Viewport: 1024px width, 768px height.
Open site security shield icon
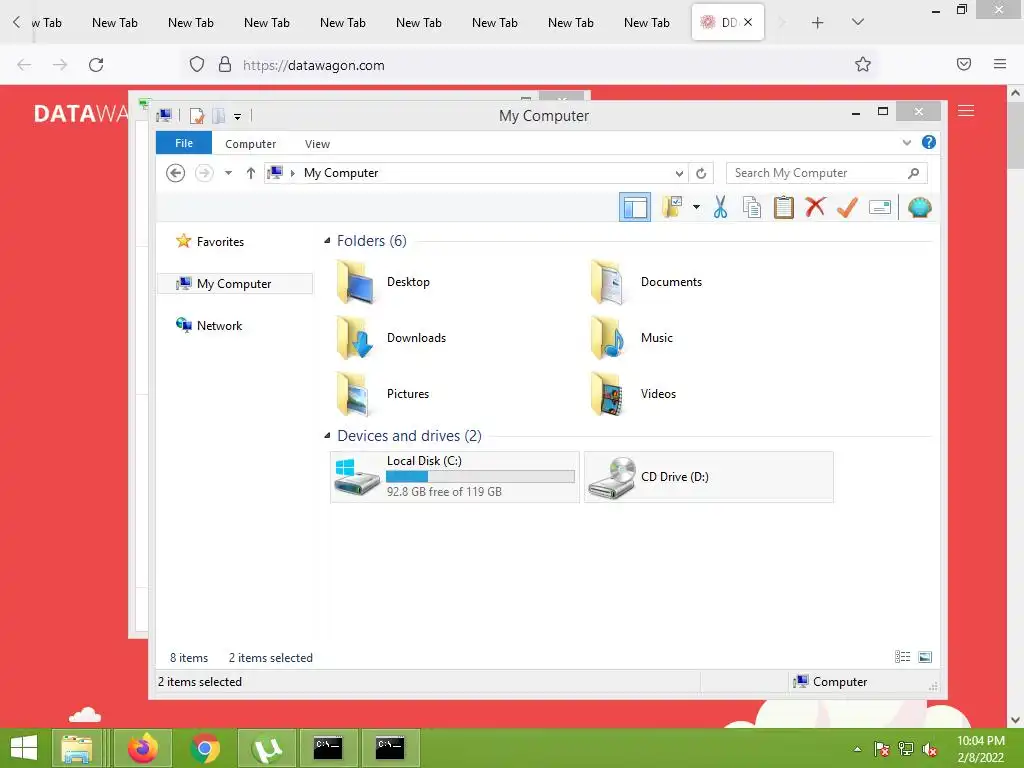(197, 64)
